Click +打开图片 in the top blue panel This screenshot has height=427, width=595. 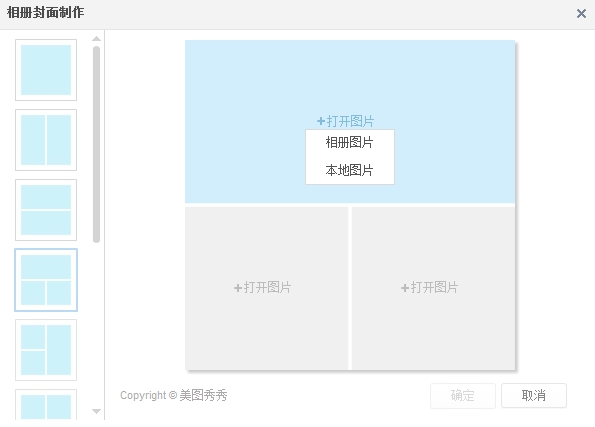[345, 121]
